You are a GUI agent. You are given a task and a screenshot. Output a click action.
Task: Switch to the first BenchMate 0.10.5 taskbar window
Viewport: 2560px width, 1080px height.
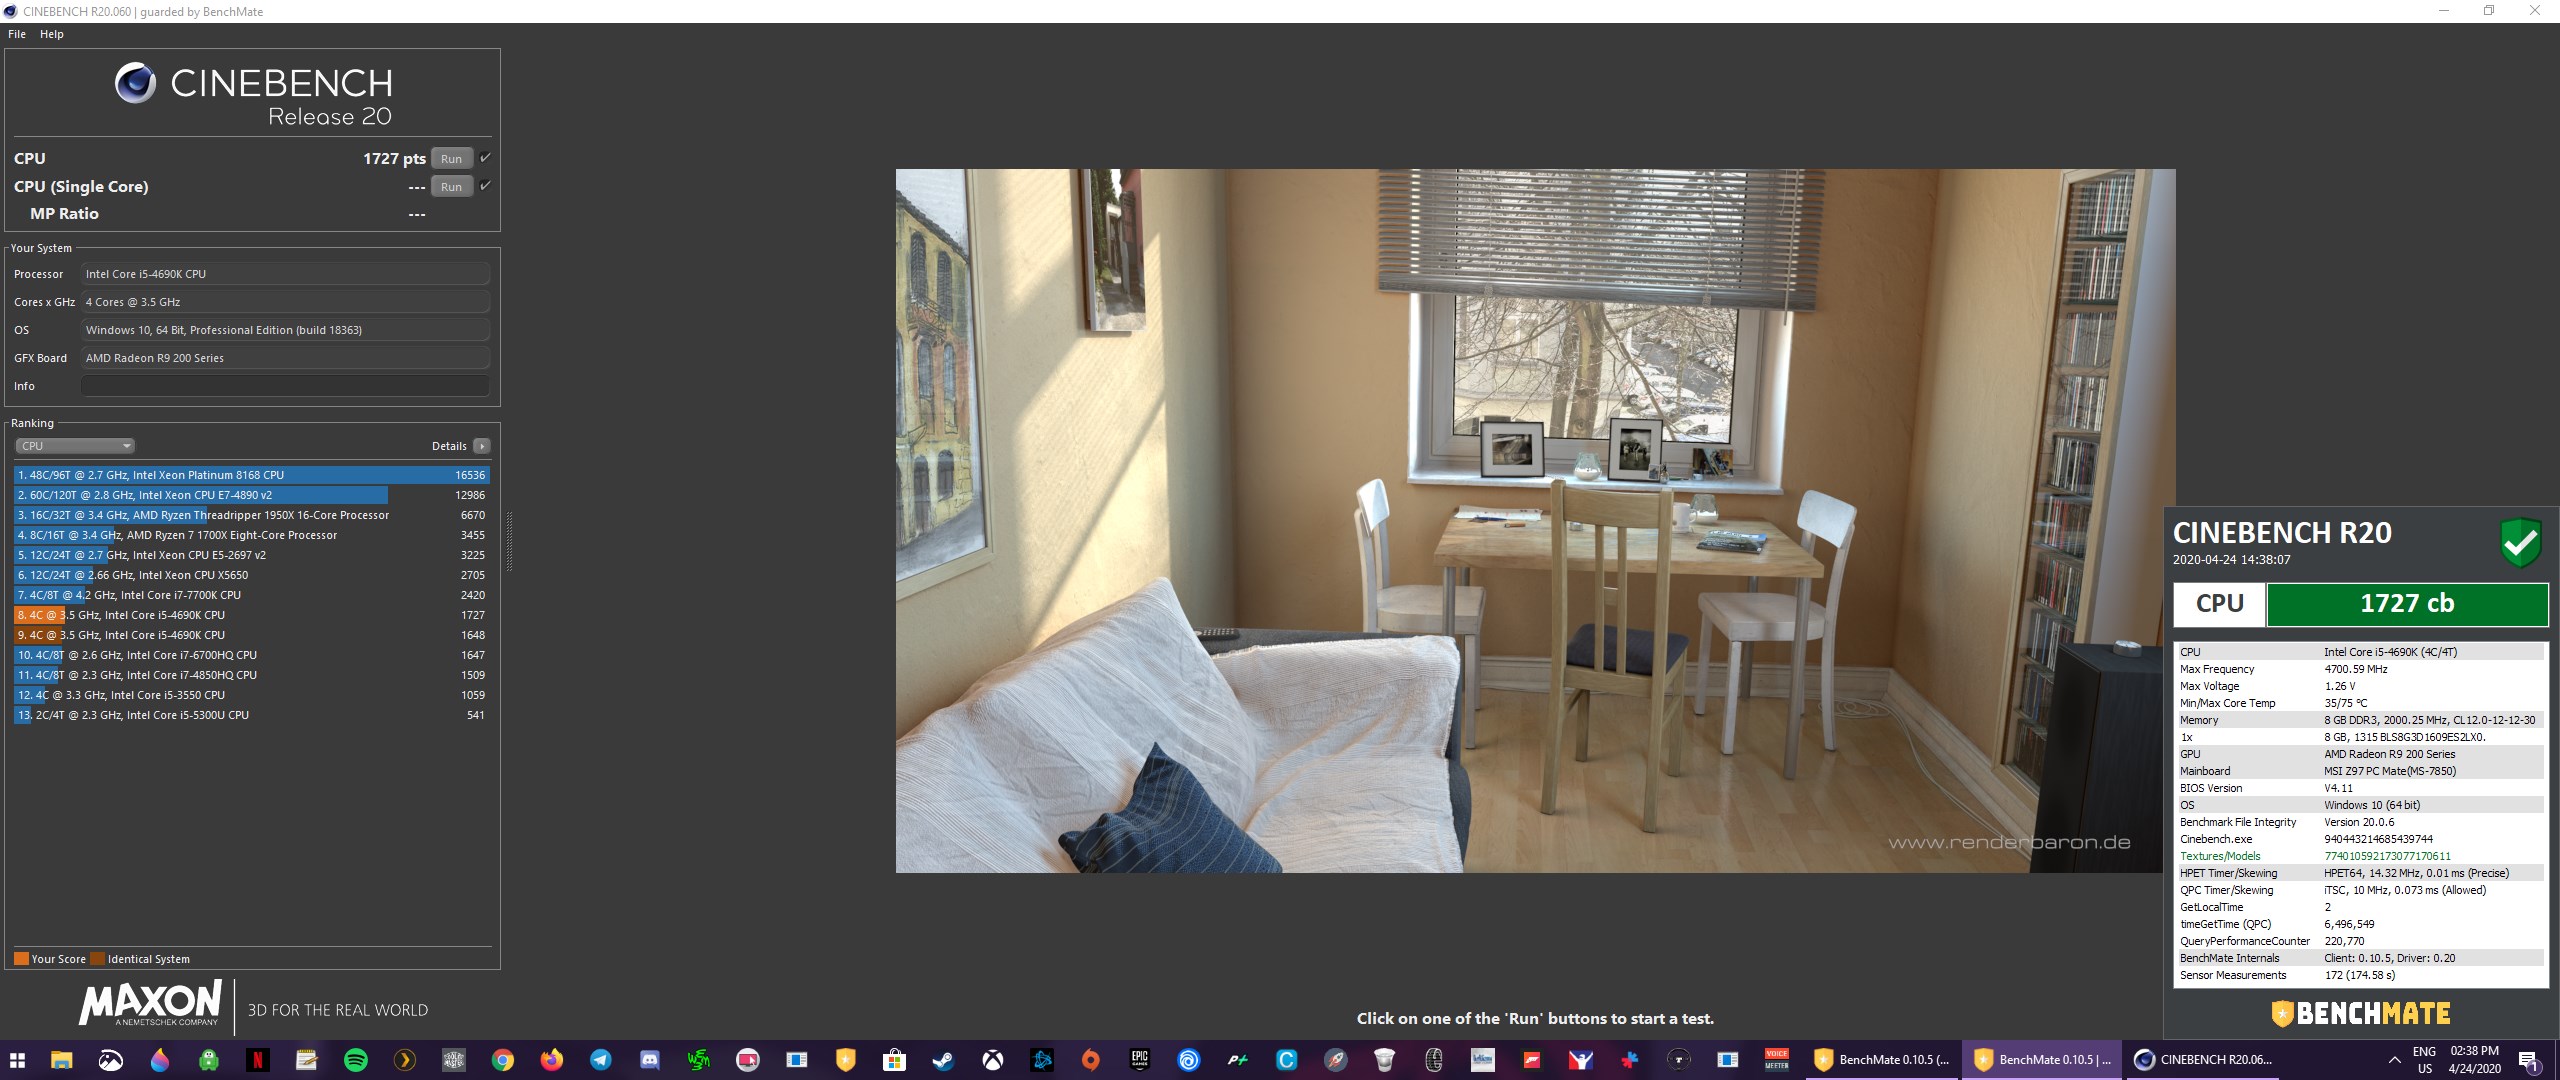(x=1882, y=1060)
